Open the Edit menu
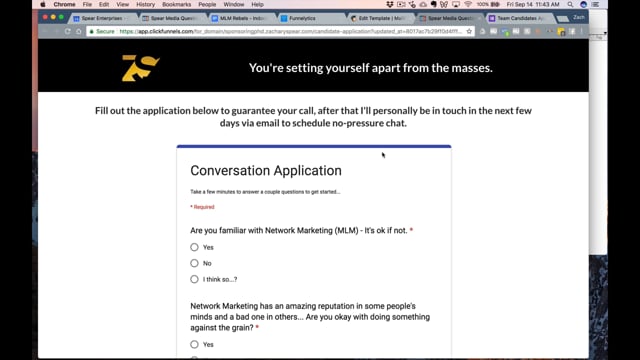The width and height of the screenshot is (640, 360). [104, 4]
